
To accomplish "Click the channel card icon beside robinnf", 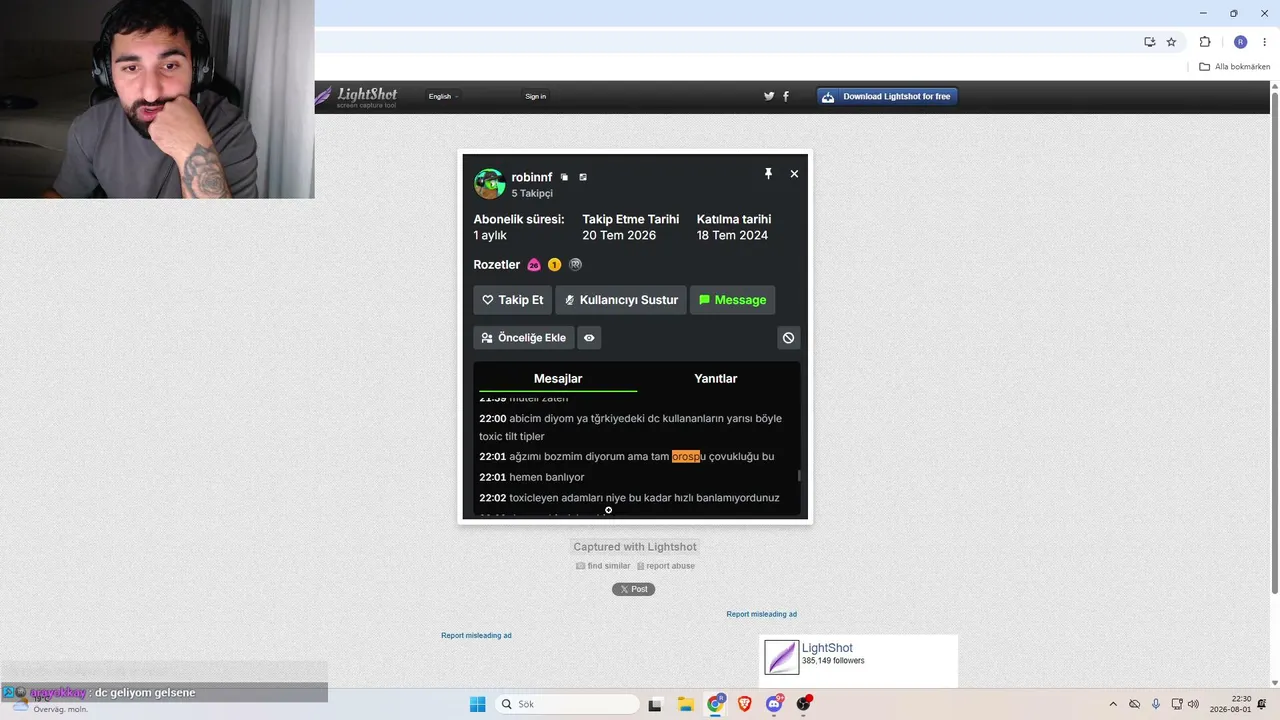I will [x=583, y=177].
